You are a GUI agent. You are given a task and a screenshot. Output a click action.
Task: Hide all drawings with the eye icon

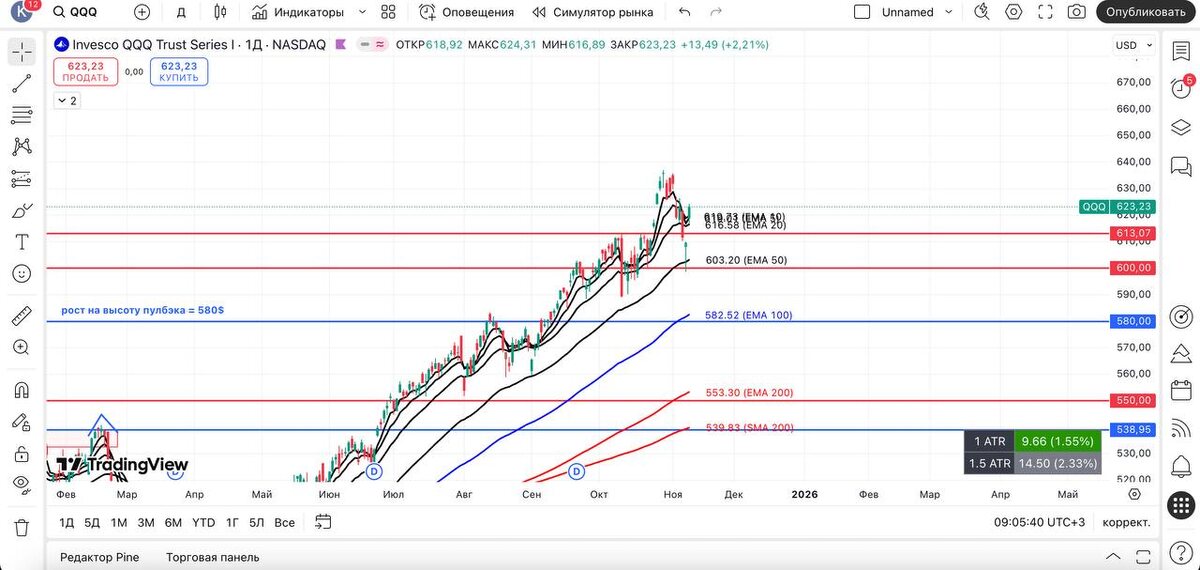pyautogui.click(x=21, y=484)
